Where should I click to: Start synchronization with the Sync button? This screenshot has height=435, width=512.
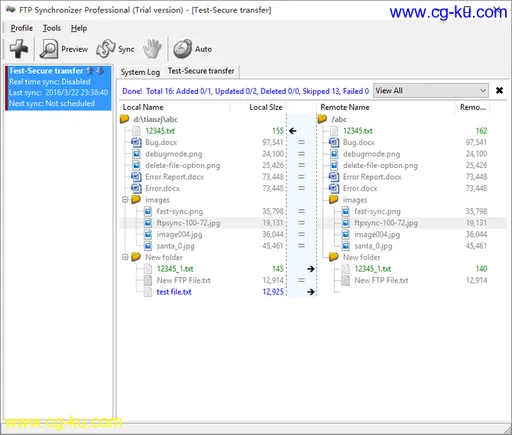(x=115, y=49)
